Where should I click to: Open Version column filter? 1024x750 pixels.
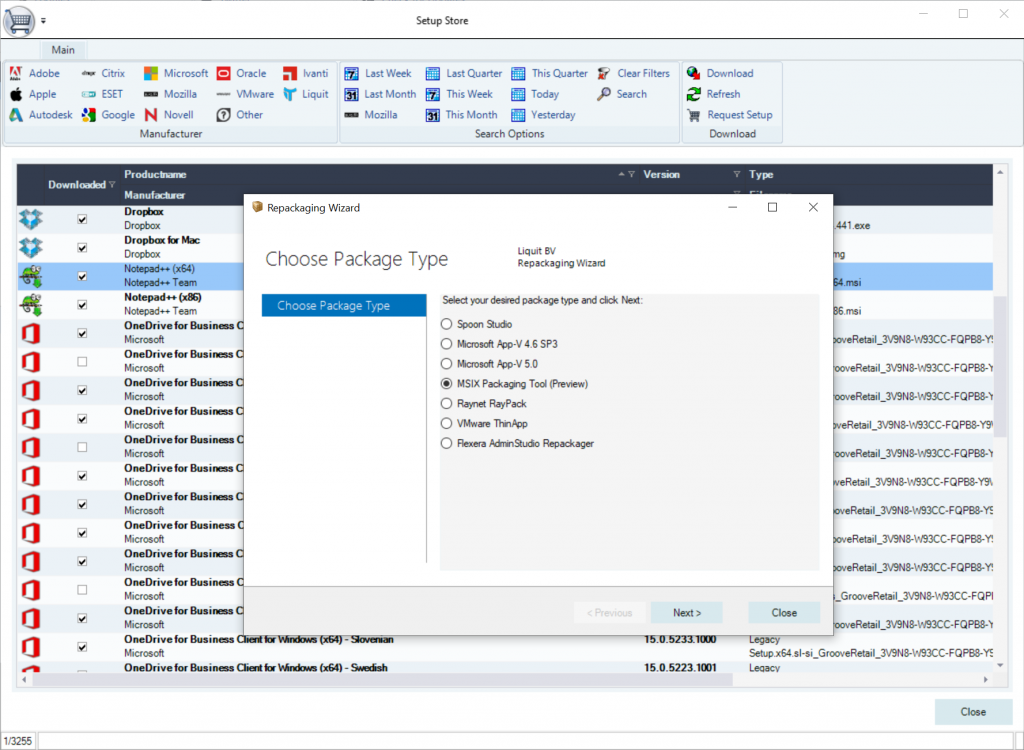[x=737, y=174]
